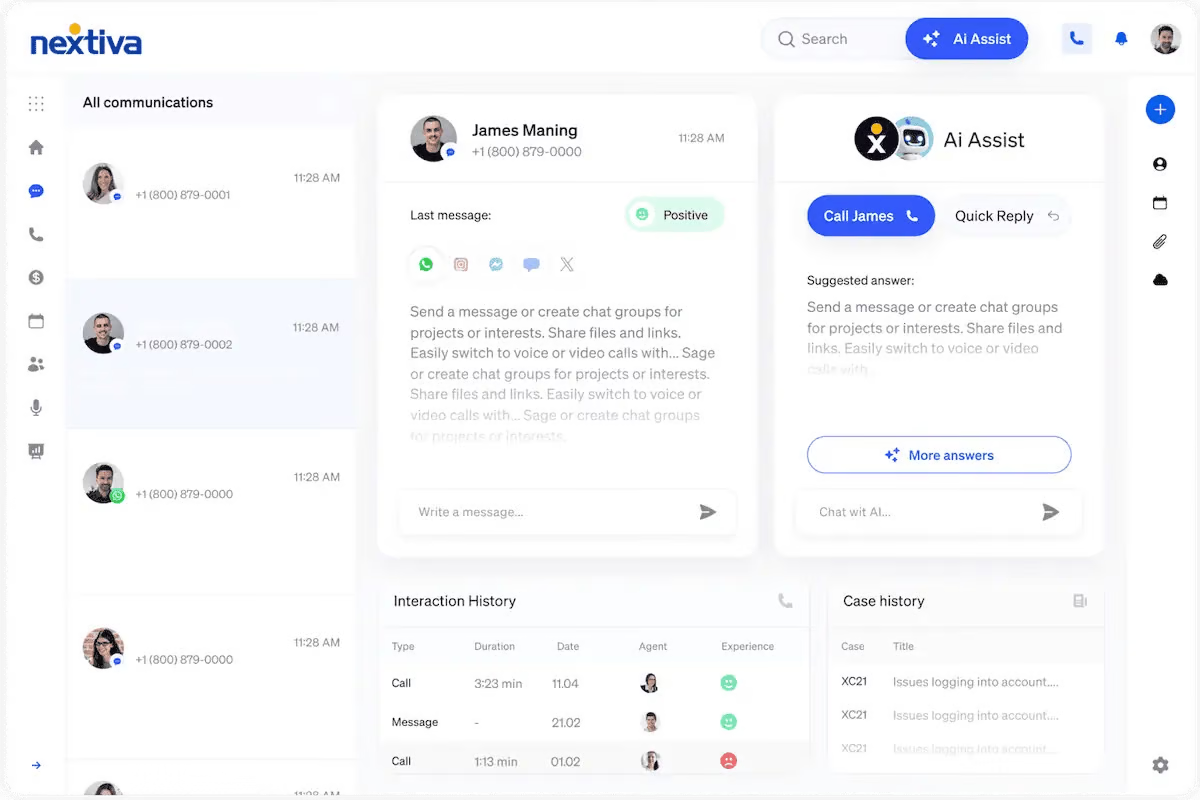Click the blue plus add button
1200x800 pixels.
(x=1160, y=110)
